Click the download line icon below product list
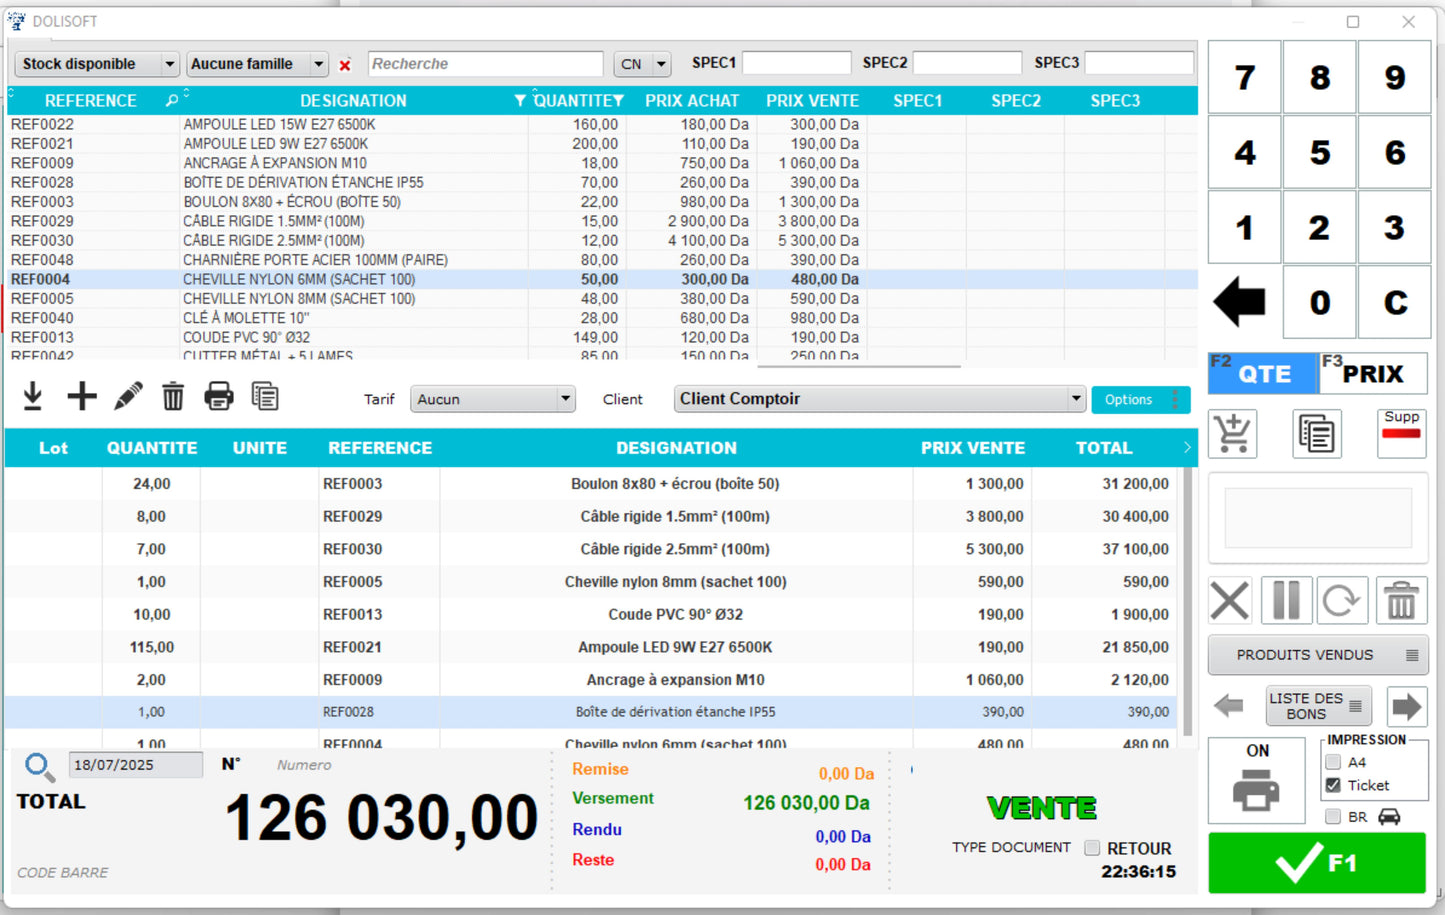The image size is (1445, 915). coord(32,396)
